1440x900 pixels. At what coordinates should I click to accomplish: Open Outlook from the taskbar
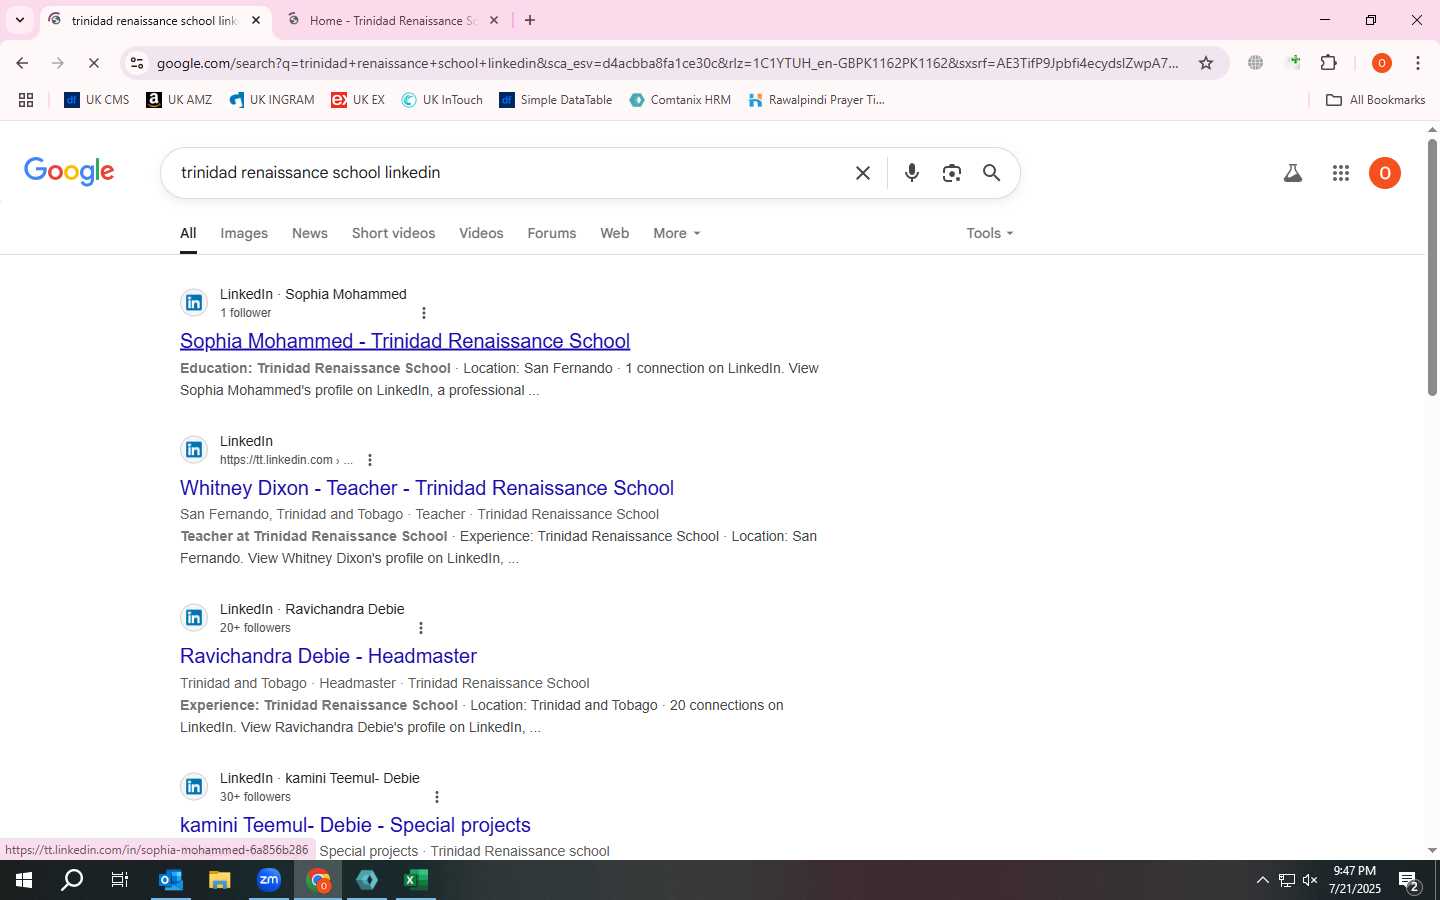[171, 880]
